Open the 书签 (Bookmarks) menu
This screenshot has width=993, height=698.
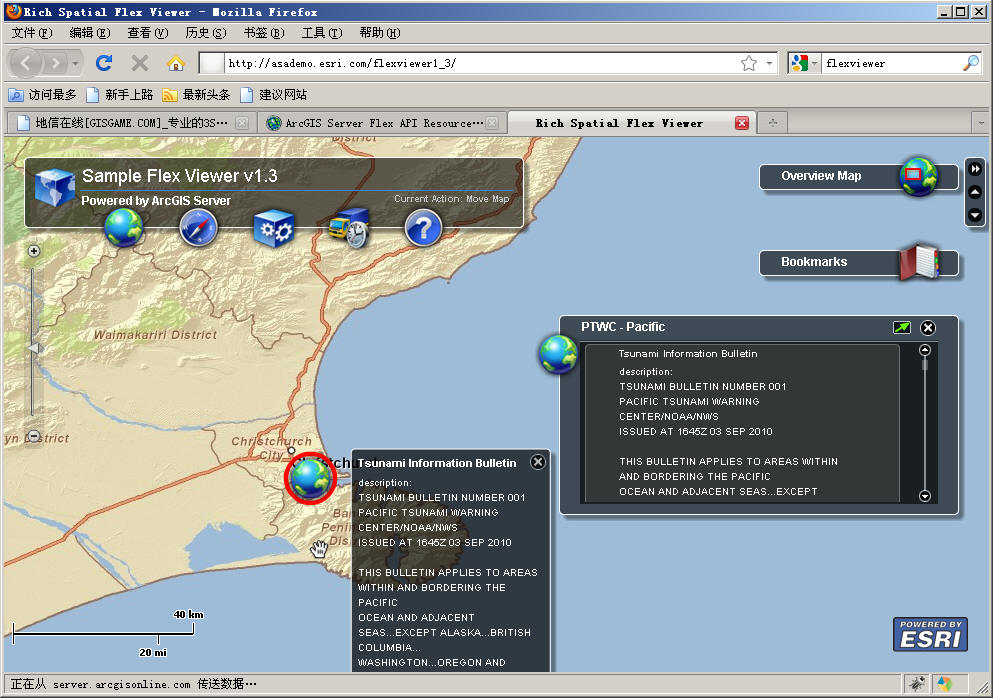tap(263, 33)
